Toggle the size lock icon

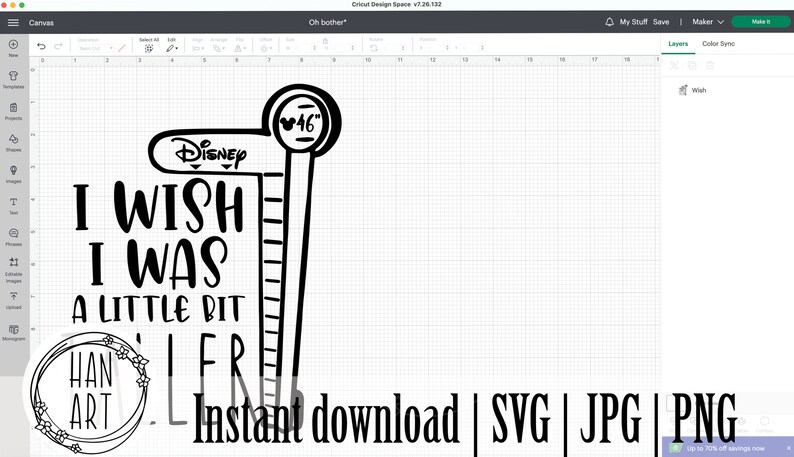(325, 41)
